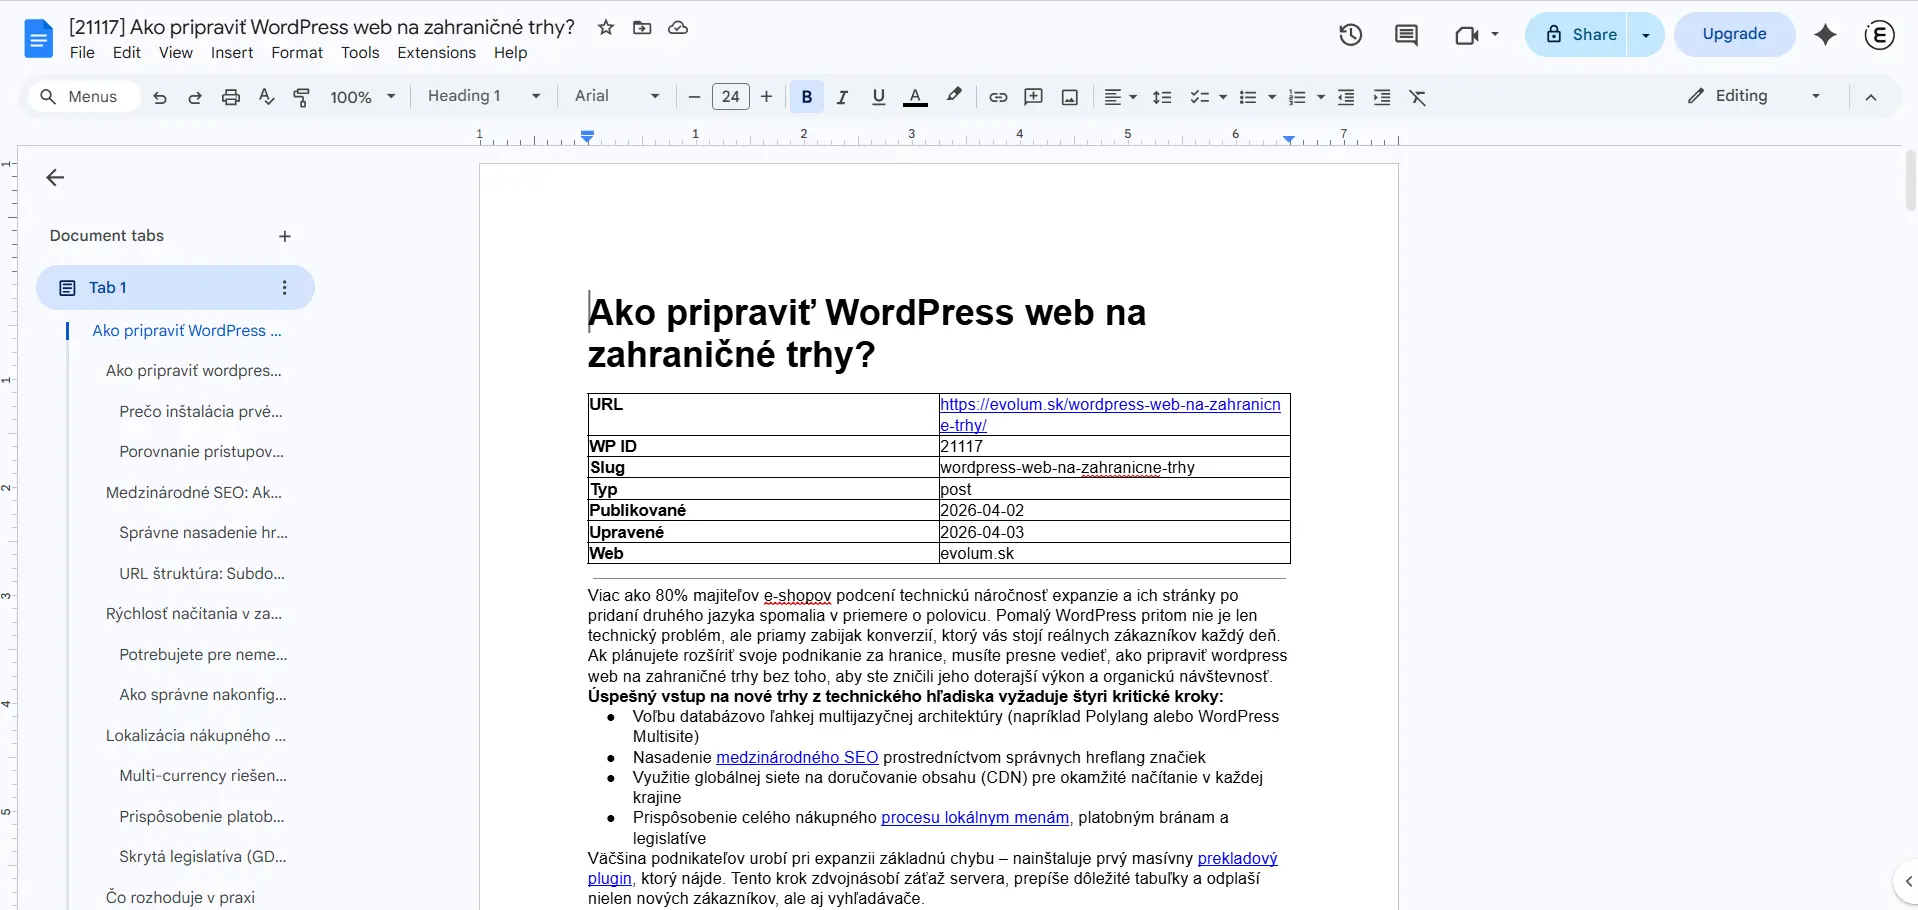This screenshot has width=1918, height=910.
Task: Run the spelling and grammar check
Action: (x=265, y=97)
